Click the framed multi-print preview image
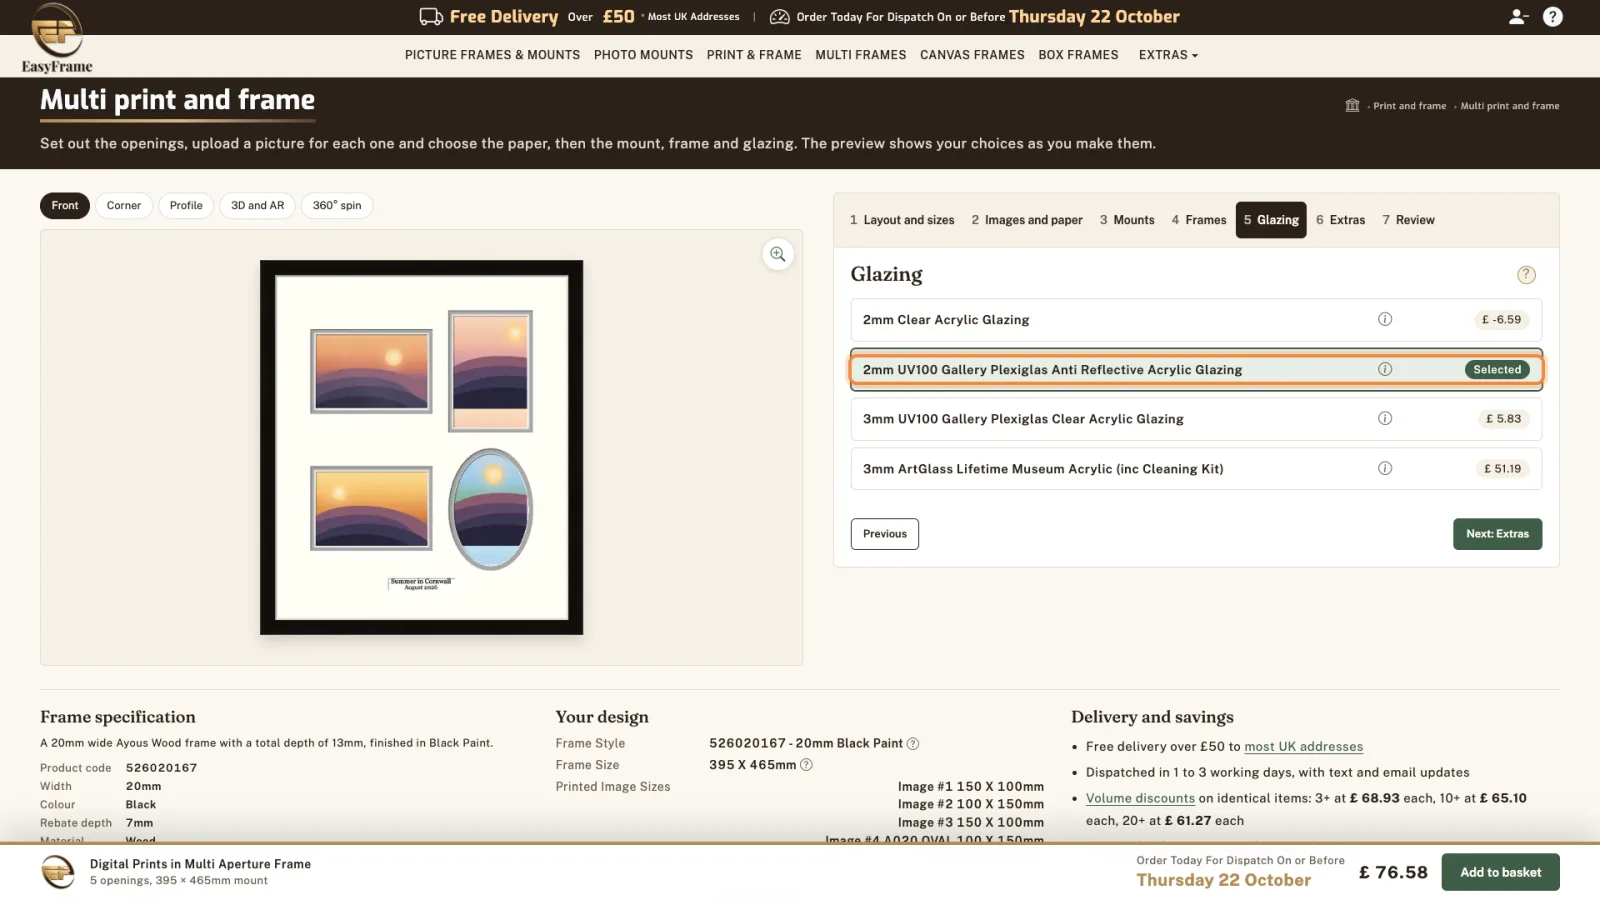Image resolution: width=1600 pixels, height=900 pixels. coord(421,447)
